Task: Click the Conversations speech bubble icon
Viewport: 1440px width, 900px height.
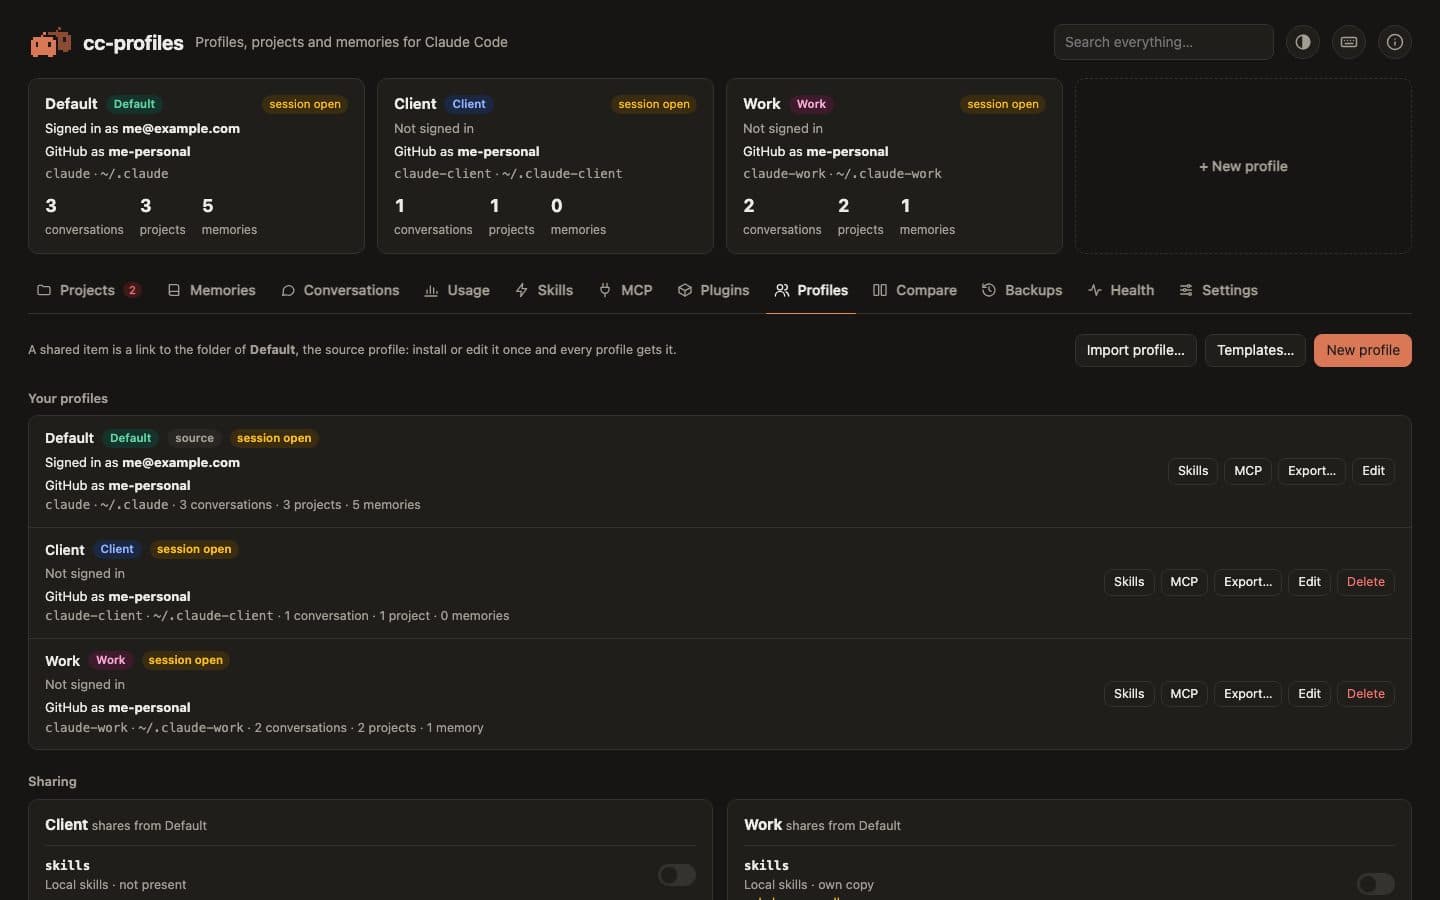Action: pyautogui.click(x=288, y=290)
